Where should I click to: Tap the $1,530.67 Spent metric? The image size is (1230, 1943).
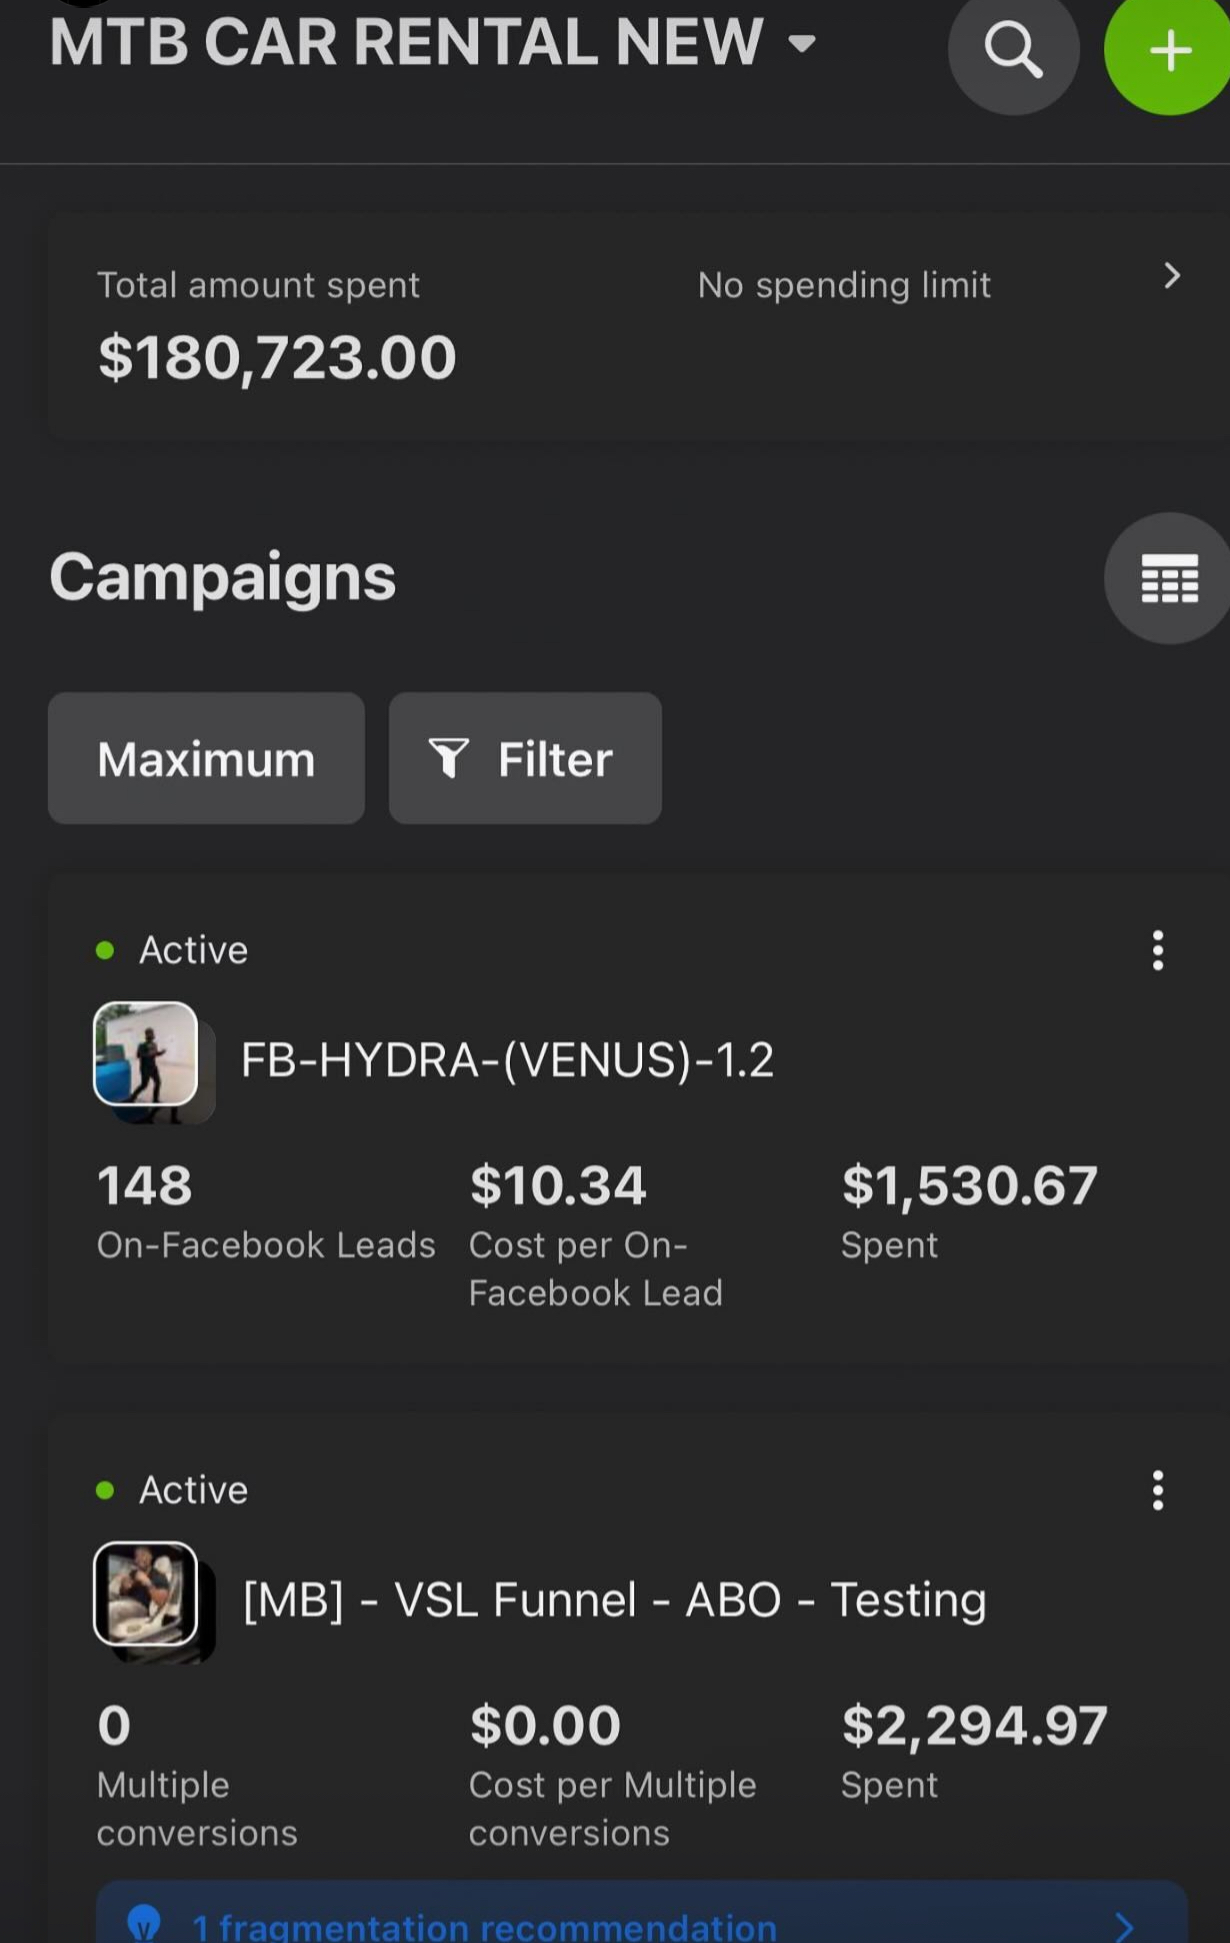(969, 1210)
